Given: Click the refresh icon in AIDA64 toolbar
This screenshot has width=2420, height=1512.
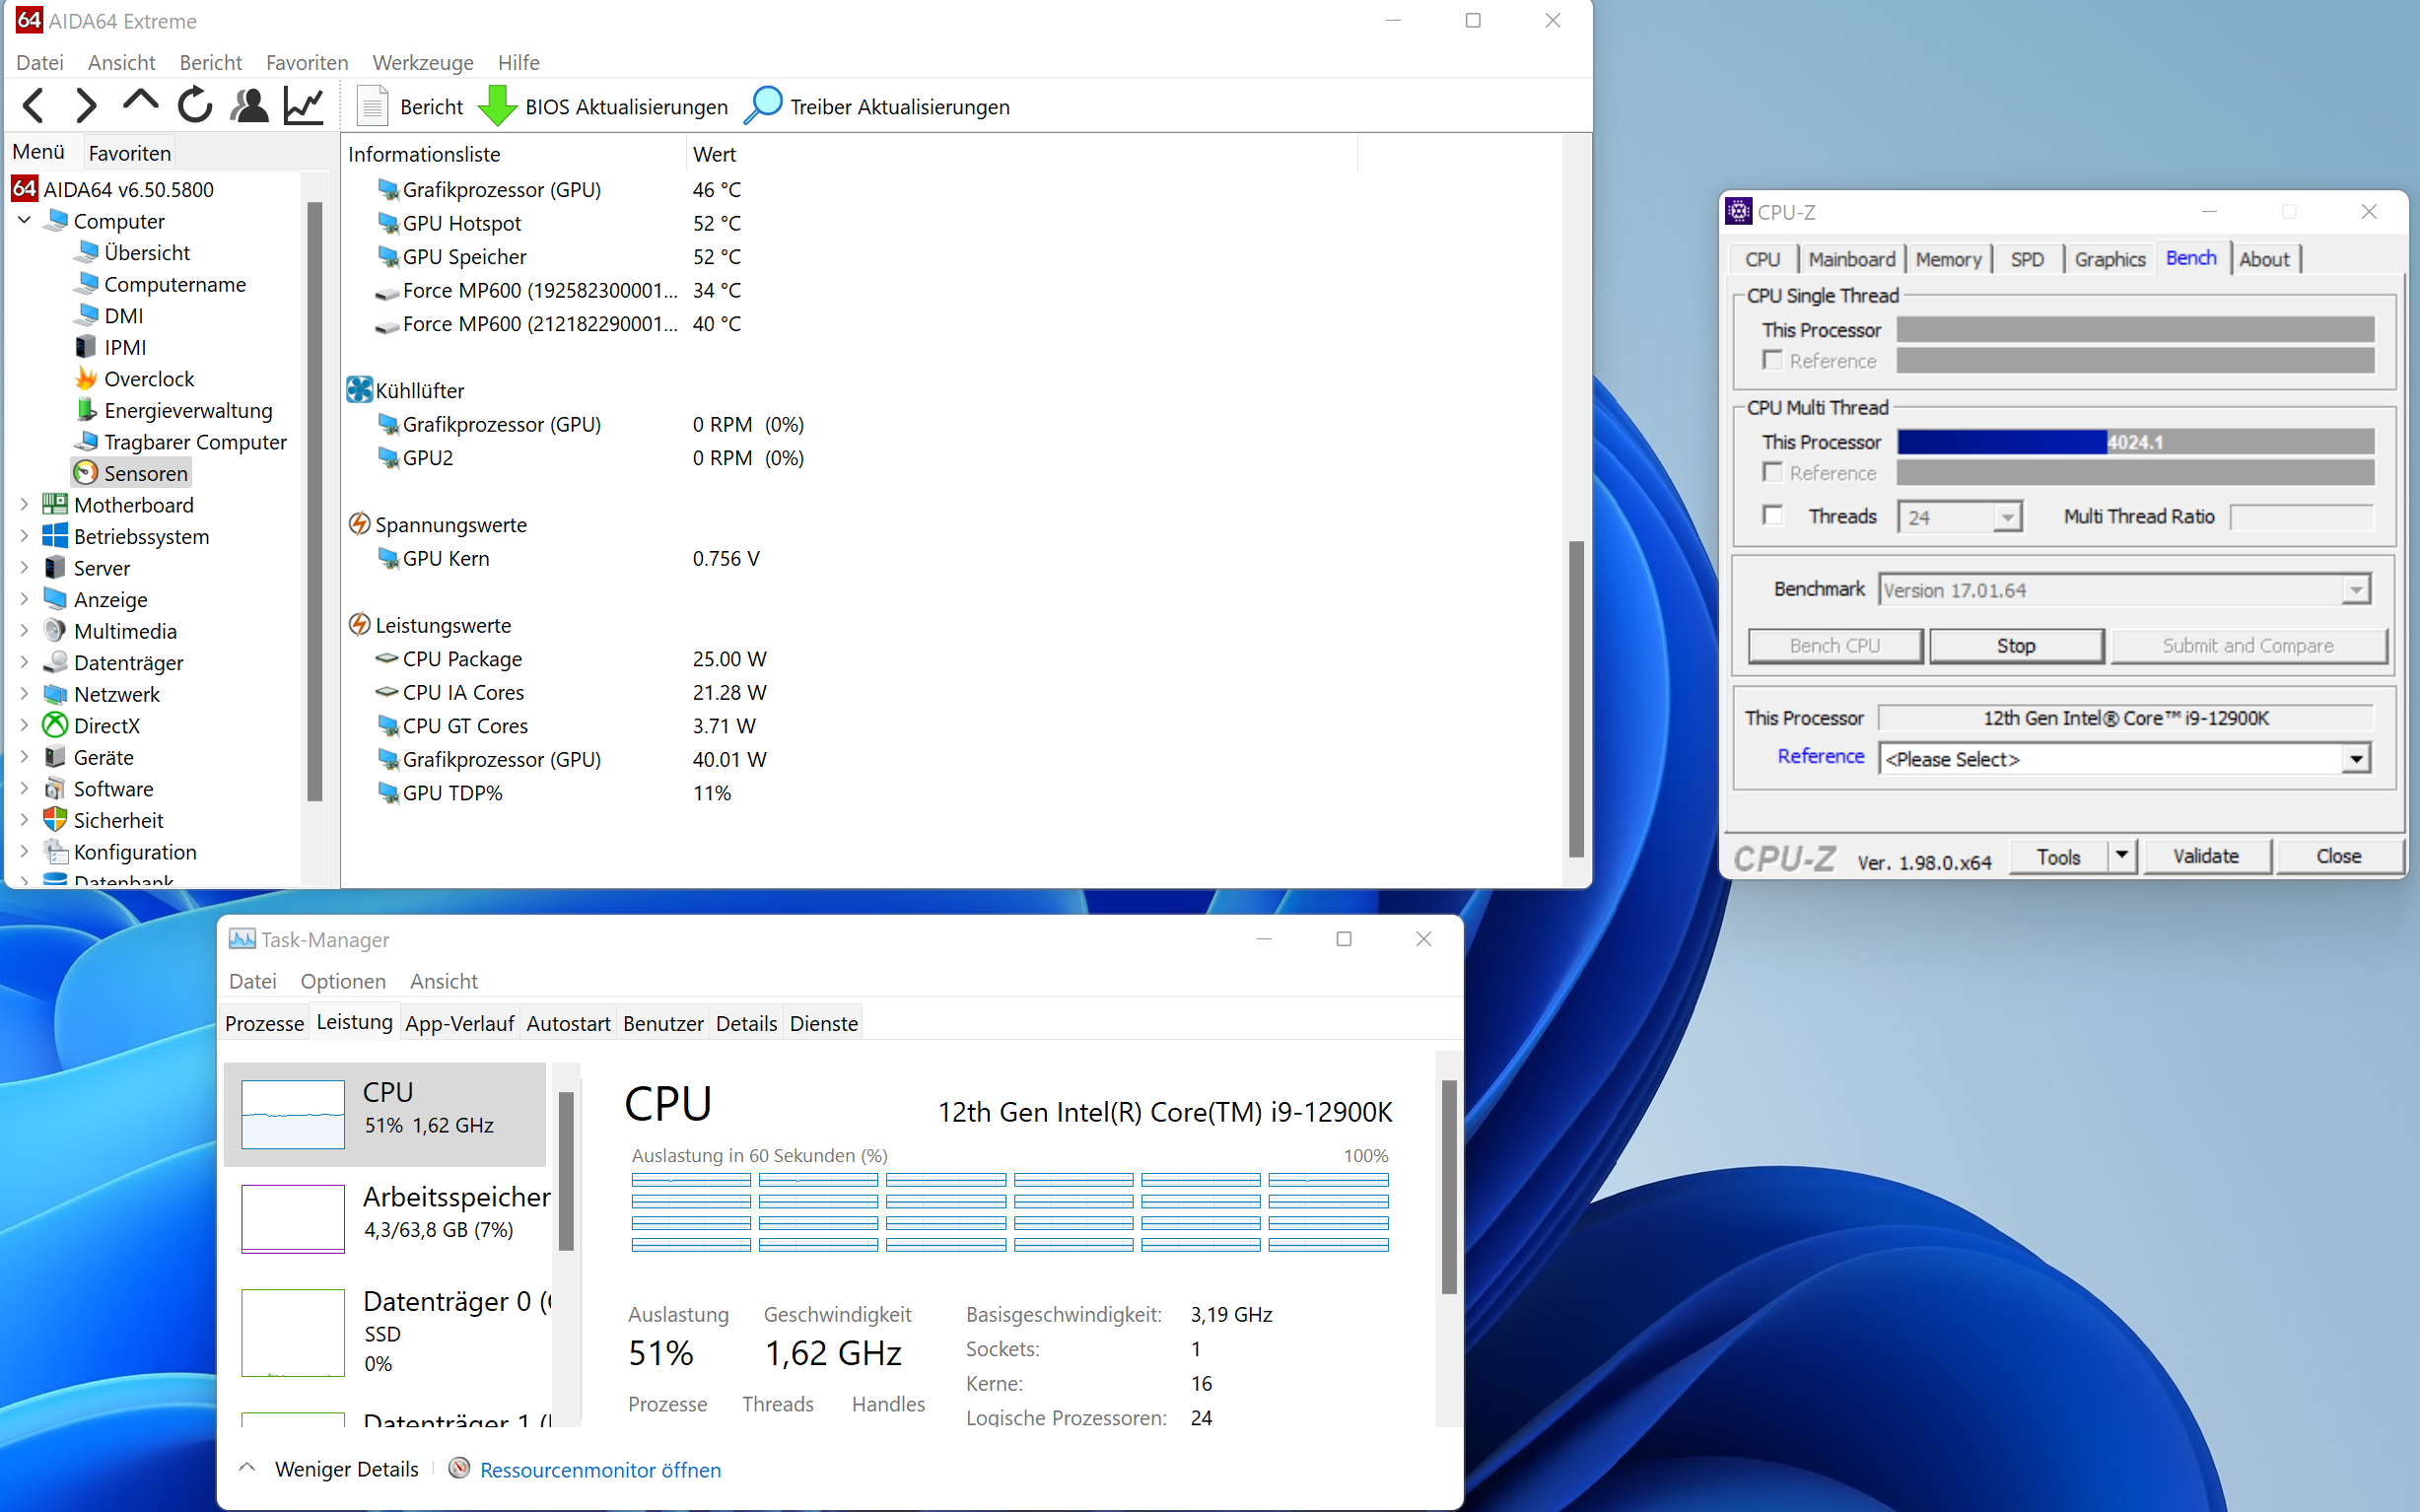Looking at the screenshot, I should 194,106.
